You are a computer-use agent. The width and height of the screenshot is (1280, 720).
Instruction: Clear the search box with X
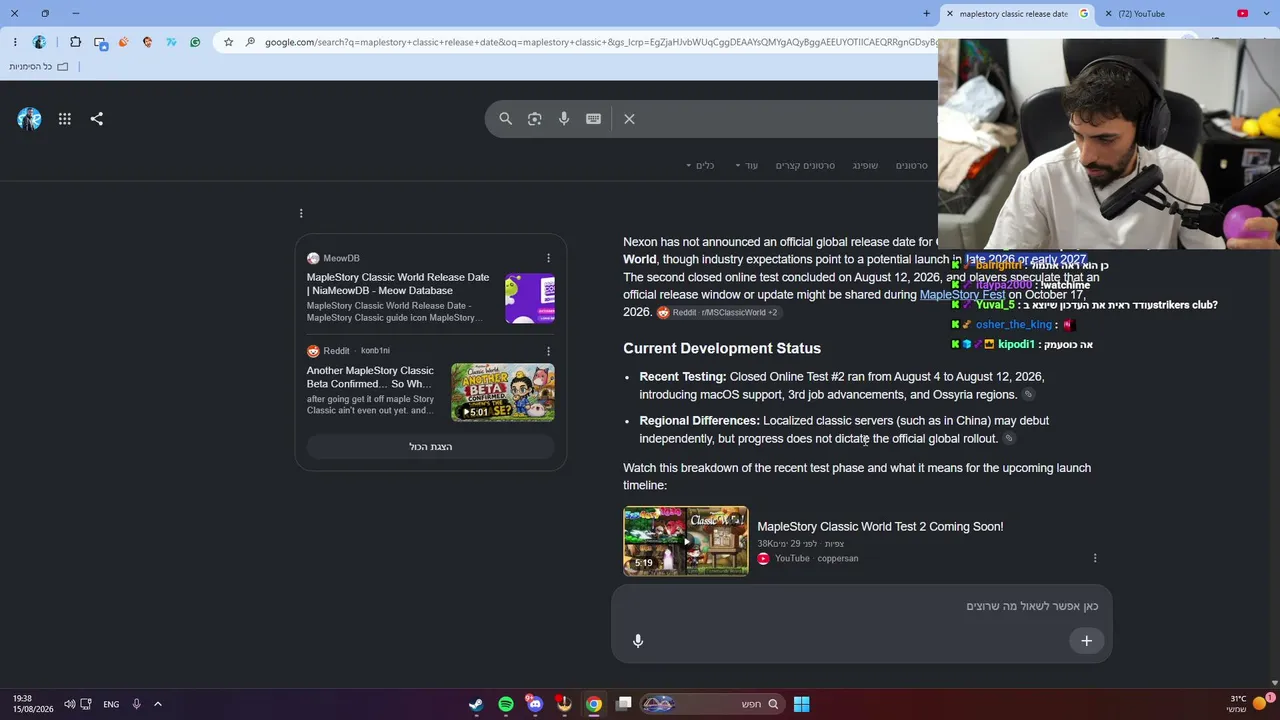click(x=629, y=119)
